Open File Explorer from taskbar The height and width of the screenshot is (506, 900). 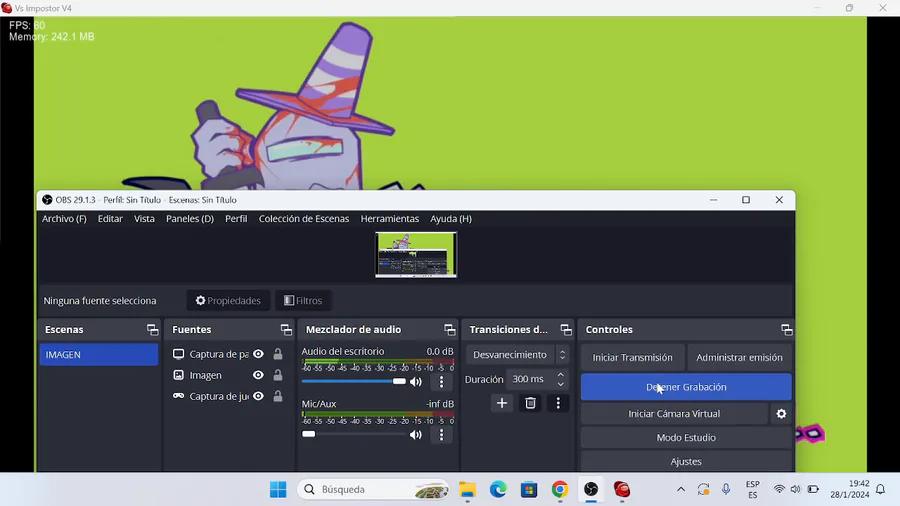[x=467, y=489]
